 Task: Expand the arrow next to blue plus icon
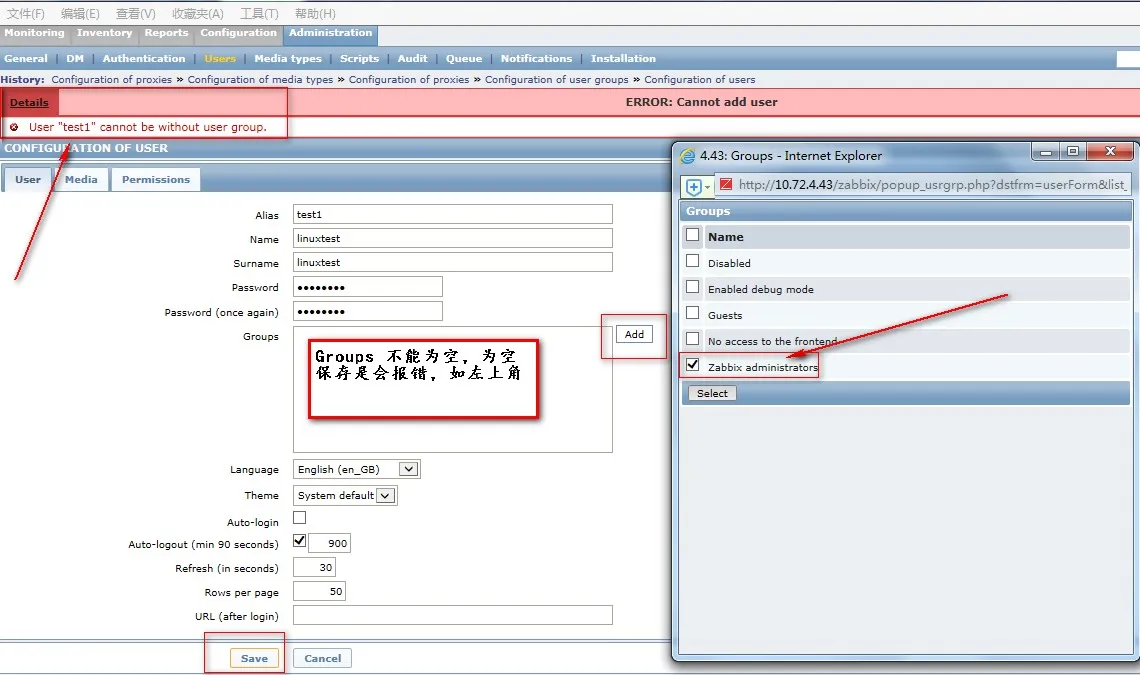point(707,188)
